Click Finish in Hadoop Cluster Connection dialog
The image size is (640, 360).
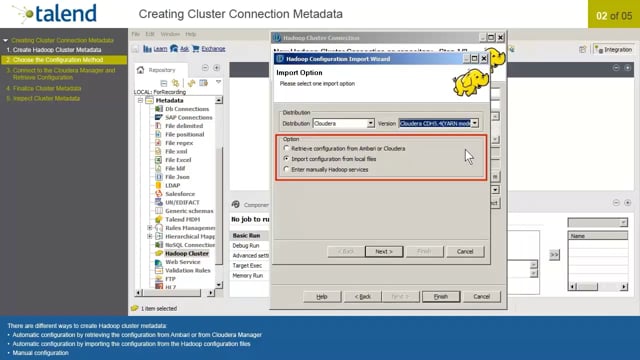pos(441,297)
